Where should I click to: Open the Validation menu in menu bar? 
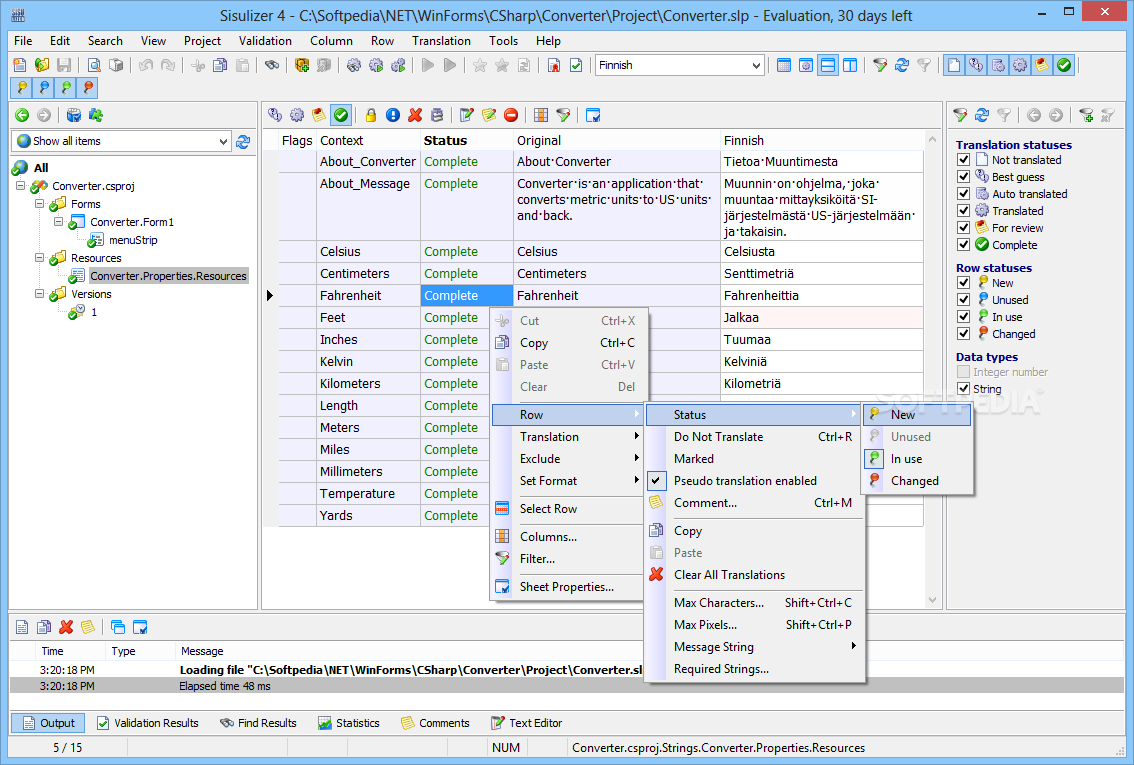(265, 41)
